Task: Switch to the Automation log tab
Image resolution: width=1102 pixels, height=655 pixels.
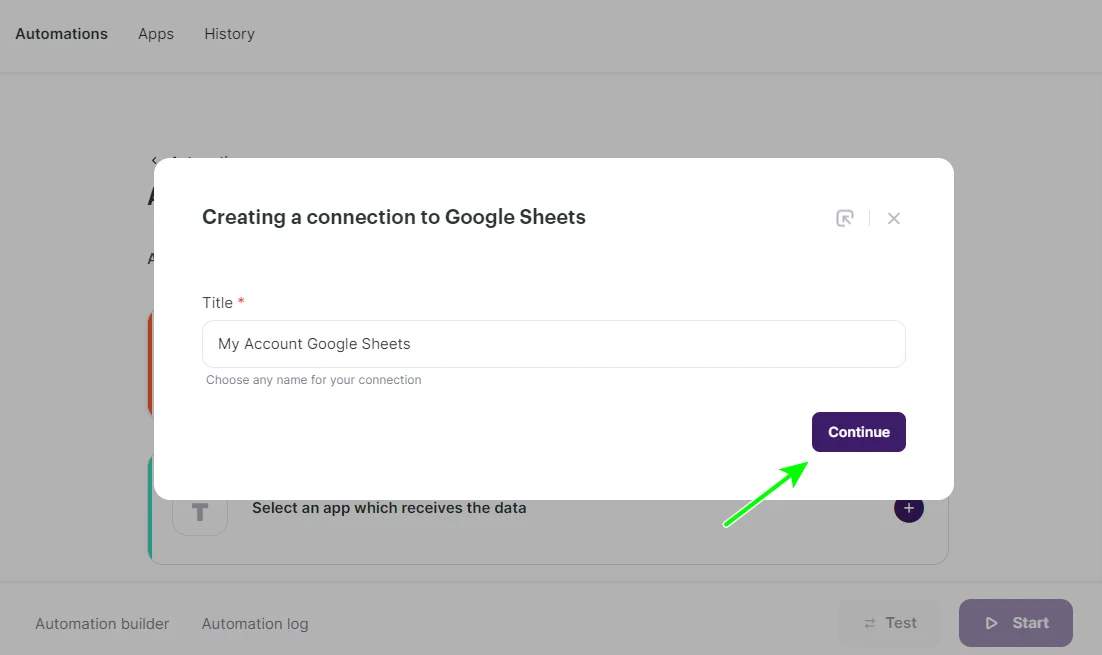Action: [x=255, y=624]
